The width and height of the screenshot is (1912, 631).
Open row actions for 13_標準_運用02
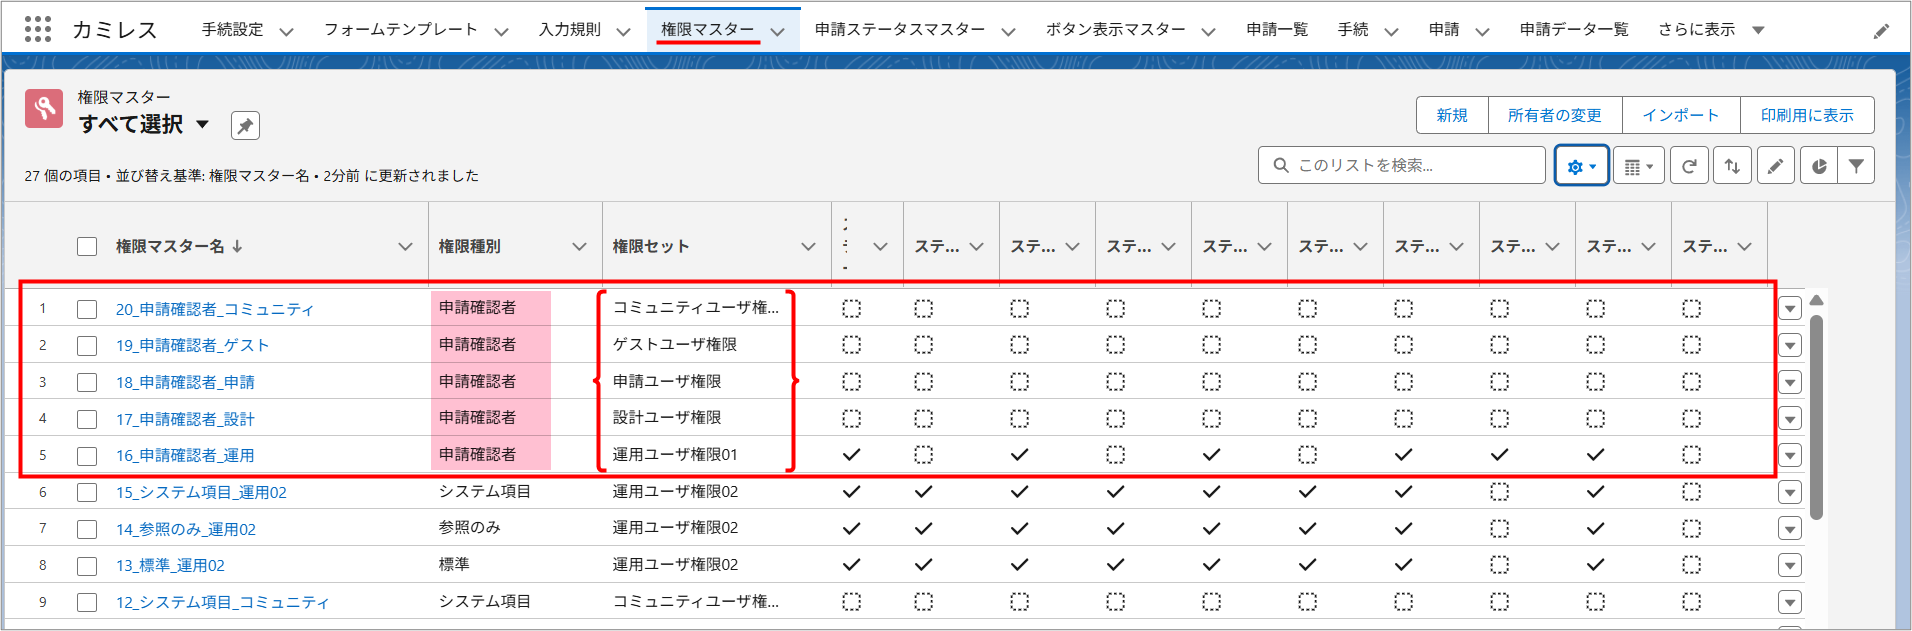coord(1790,565)
